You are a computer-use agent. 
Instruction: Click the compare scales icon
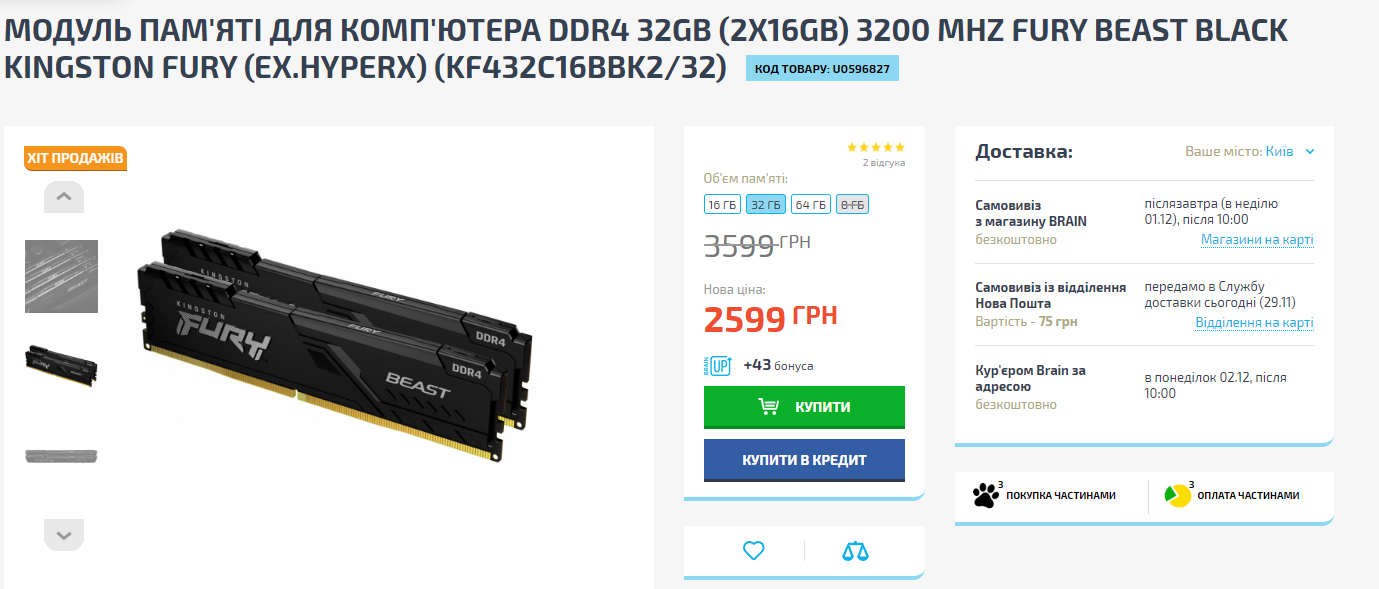856,551
